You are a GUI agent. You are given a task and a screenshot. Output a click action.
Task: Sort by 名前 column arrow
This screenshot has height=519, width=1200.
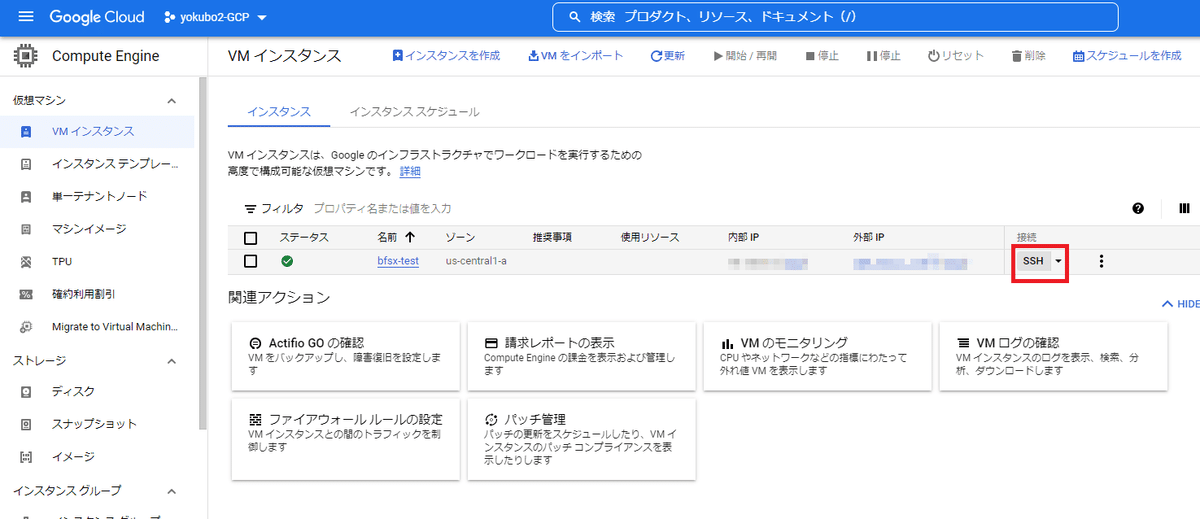tap(410, 238)
